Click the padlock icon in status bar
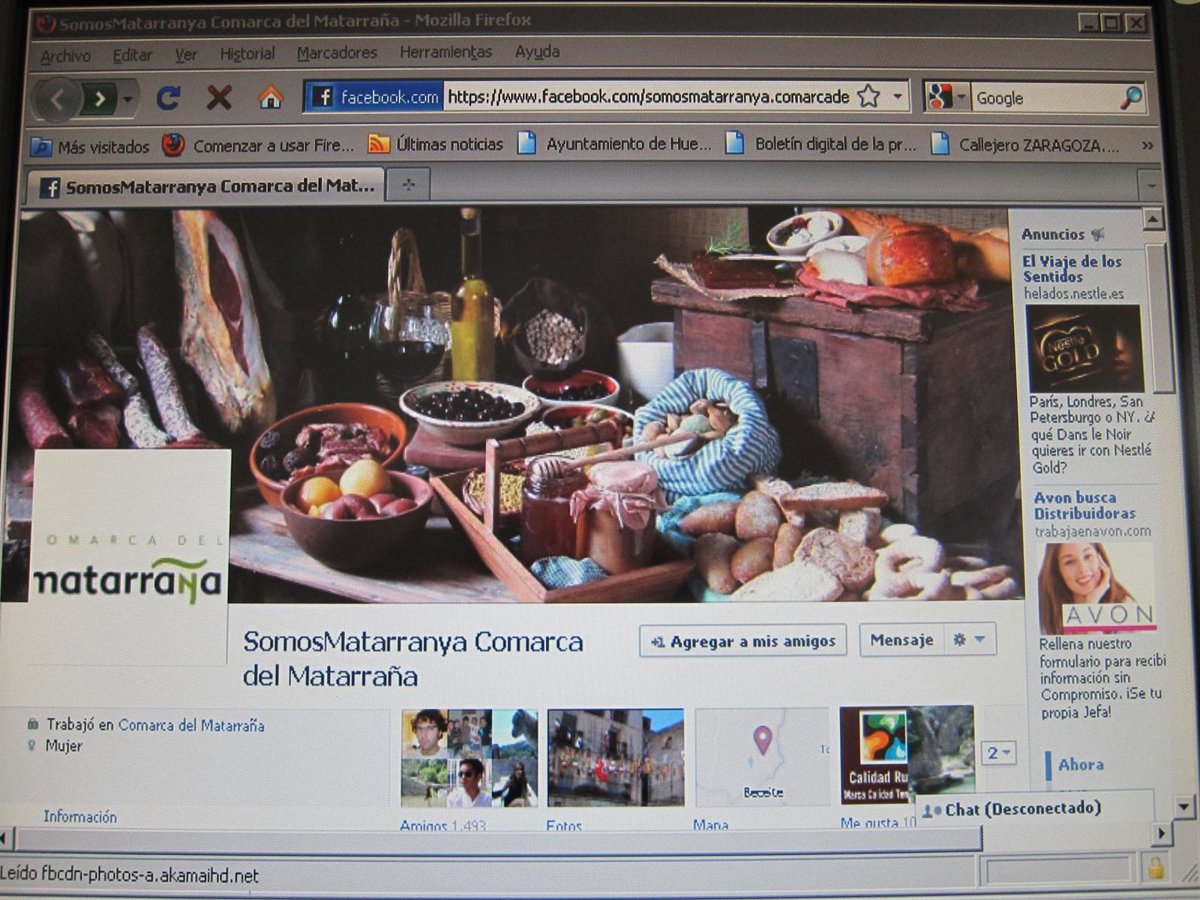 1156,868
